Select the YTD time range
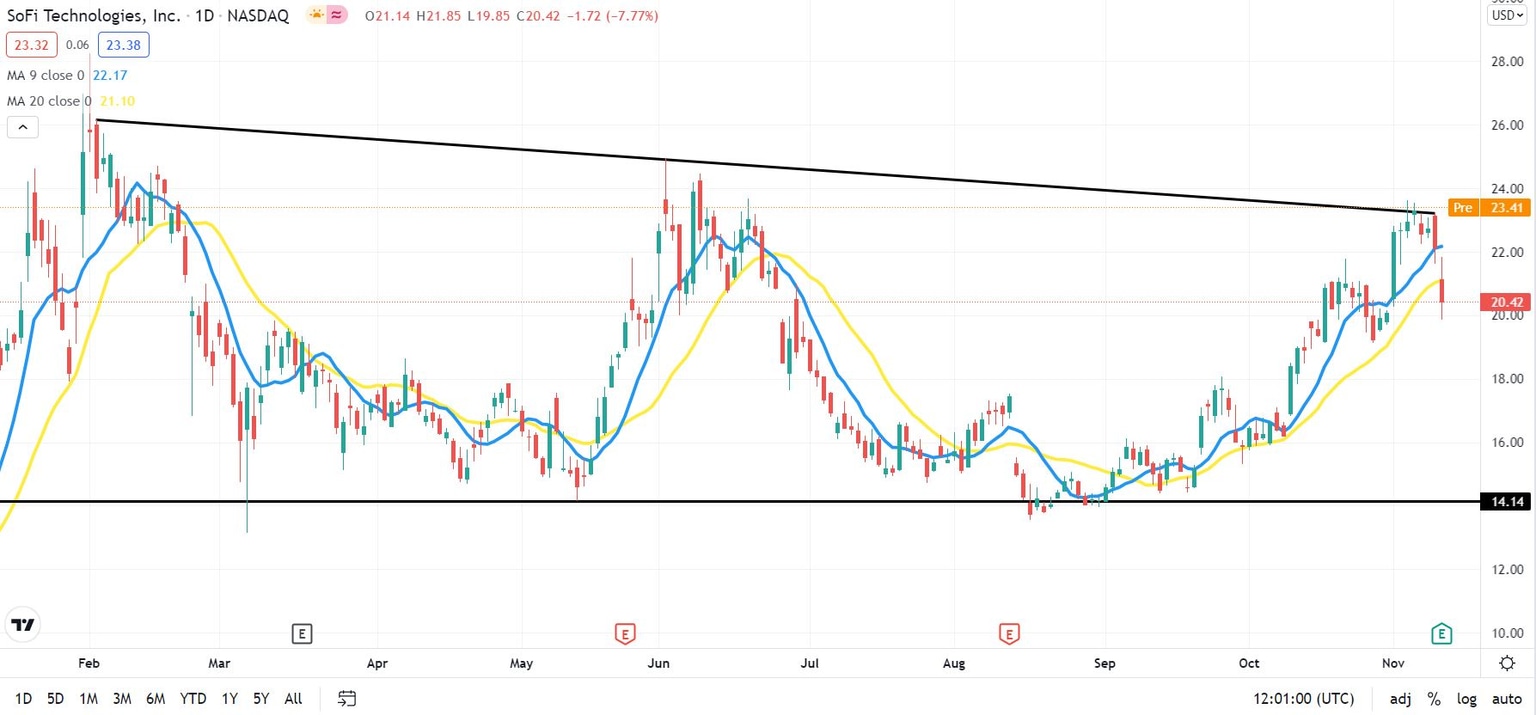Image resolution: width=1536 pixels, height=715 pixels. (x=193, y=699)
